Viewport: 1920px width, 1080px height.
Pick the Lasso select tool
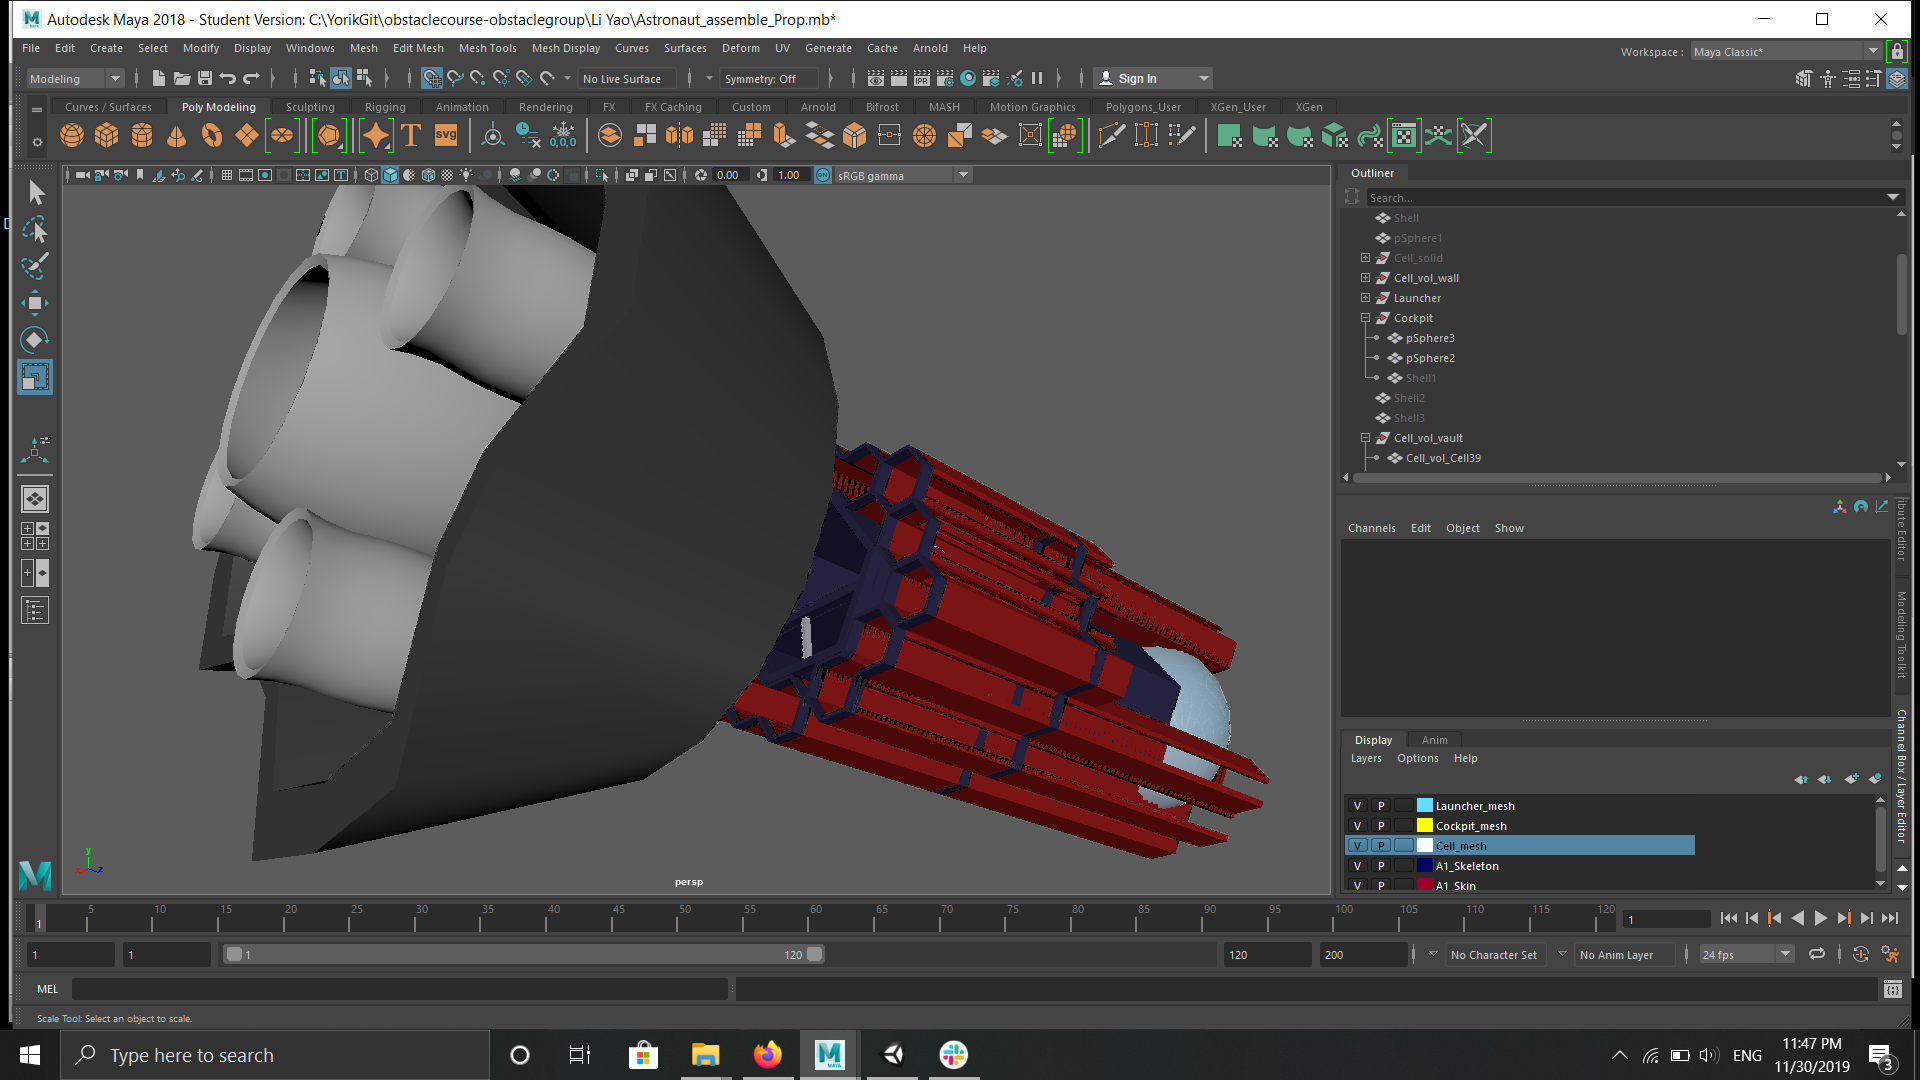tap(35, 230)
